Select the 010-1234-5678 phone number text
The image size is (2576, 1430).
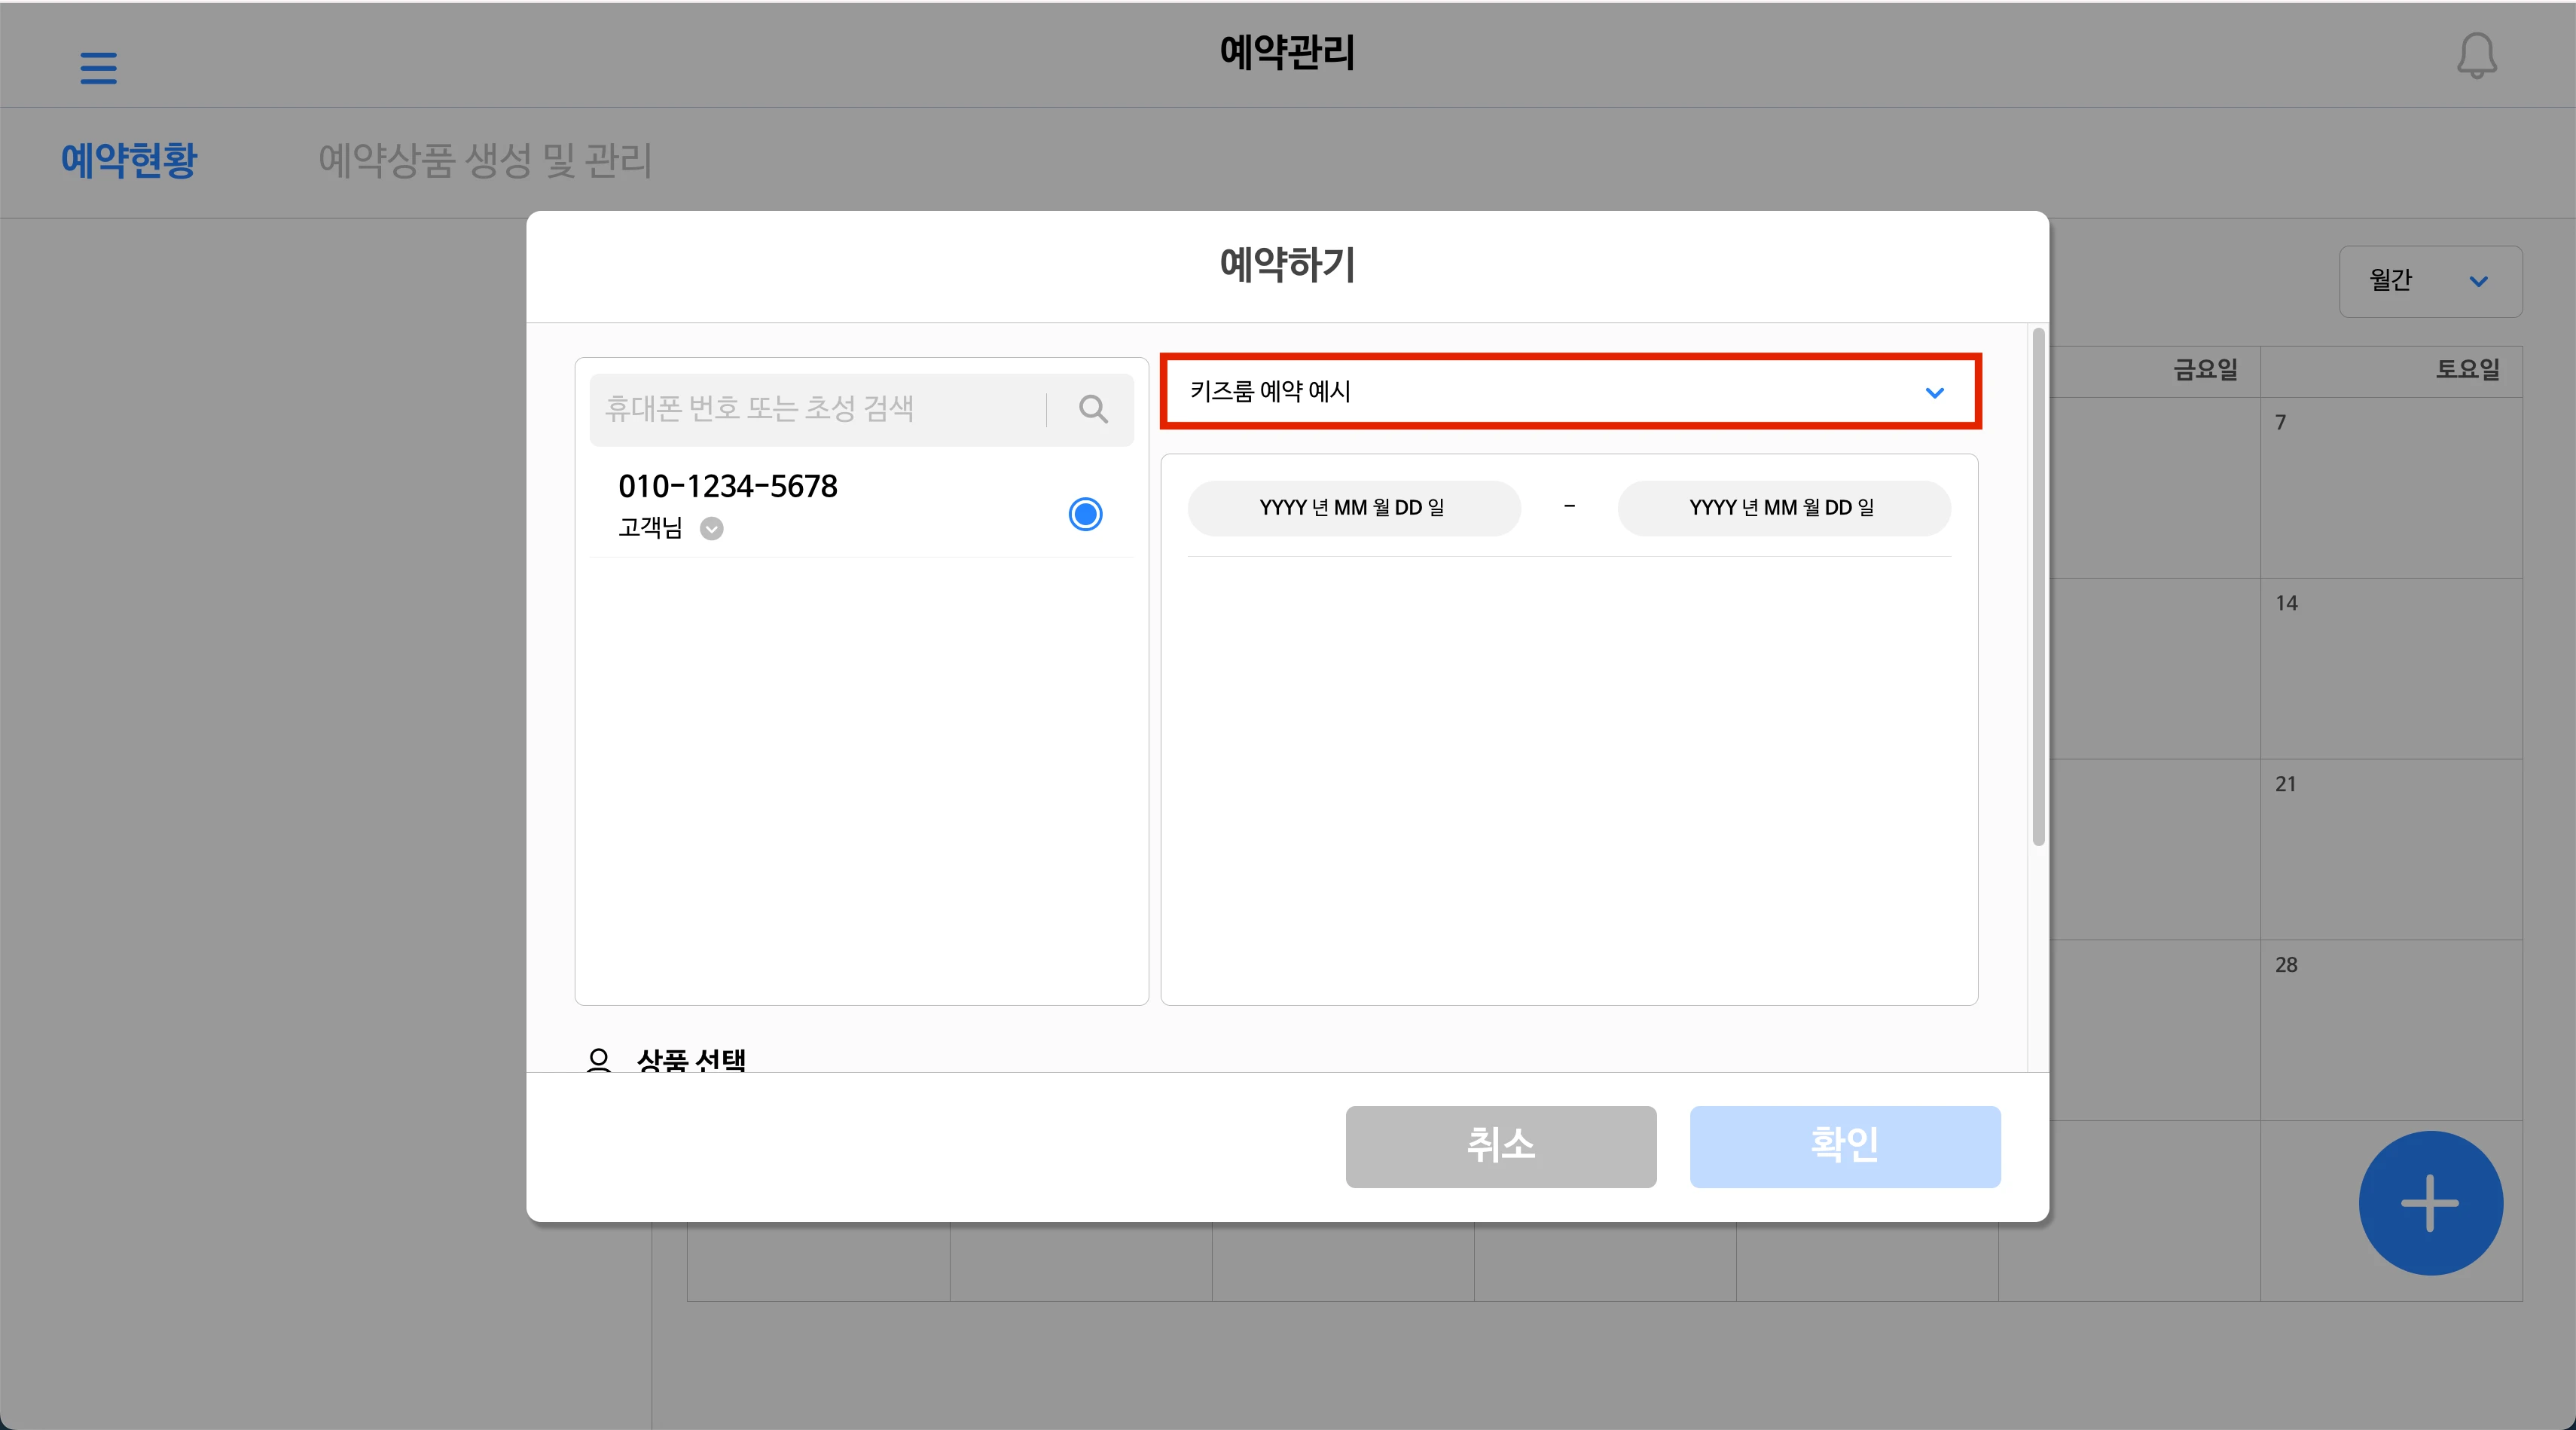coord(728,486)
